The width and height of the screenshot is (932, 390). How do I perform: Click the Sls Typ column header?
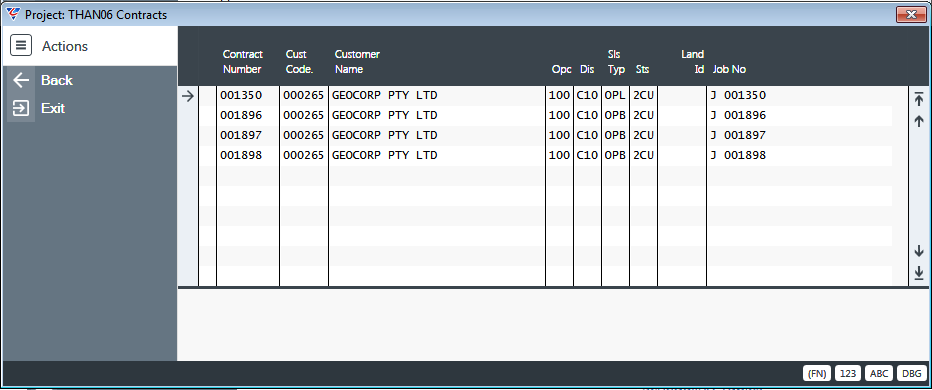click(x=616, y=62)
